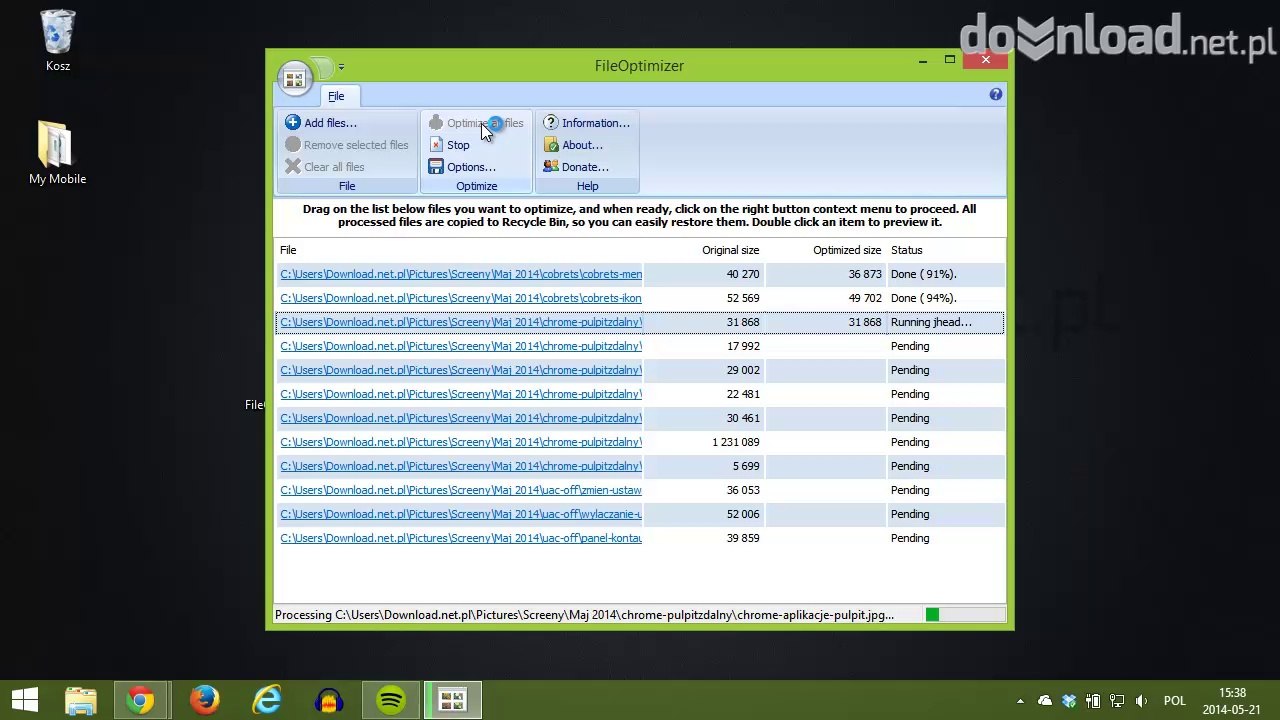The height and width of the screenshot is (720, 1280).
Task: Switch to Spotify in the taskbar
Action: point(391,700)
